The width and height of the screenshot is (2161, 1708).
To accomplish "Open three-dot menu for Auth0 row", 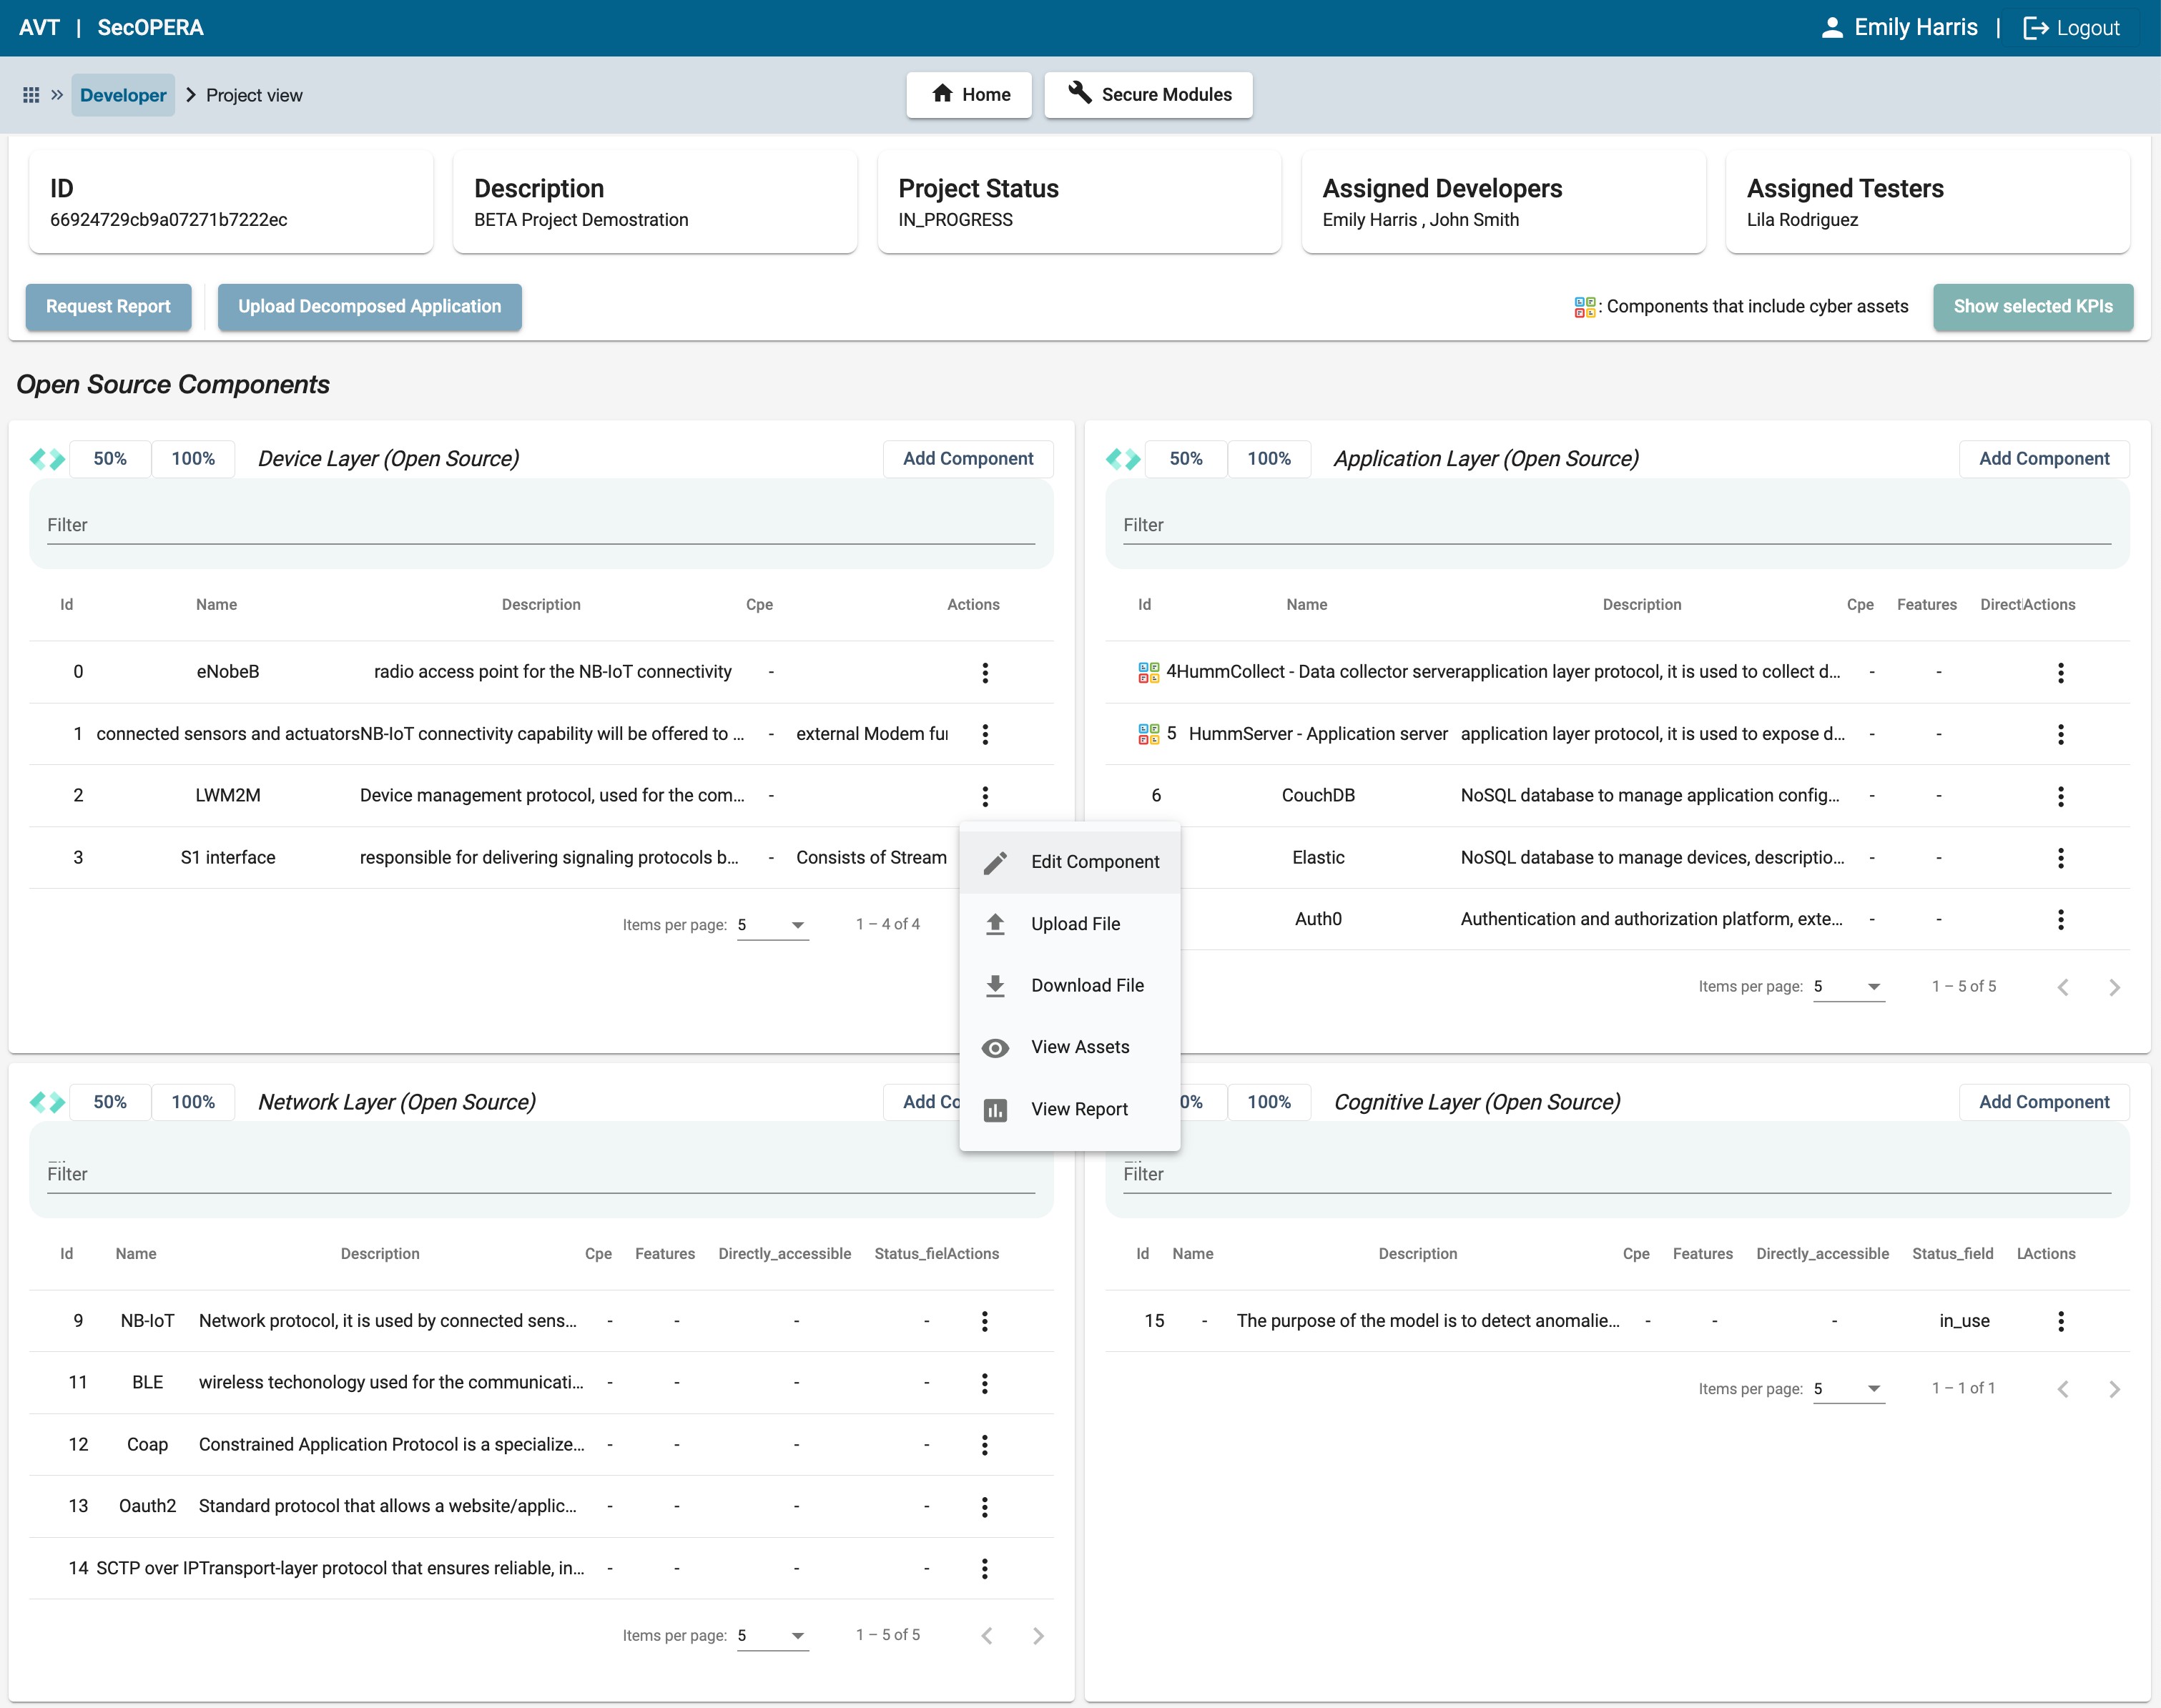I will click(x=2060, y=919).
